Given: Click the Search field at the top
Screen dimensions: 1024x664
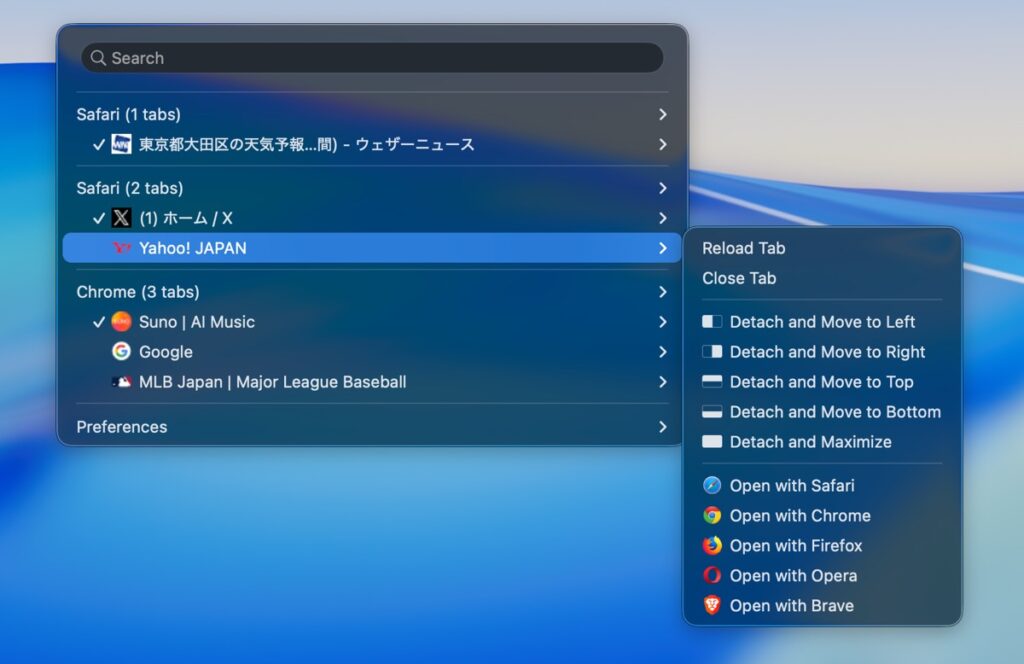Looking at the screenshot, I should (372, 58).
